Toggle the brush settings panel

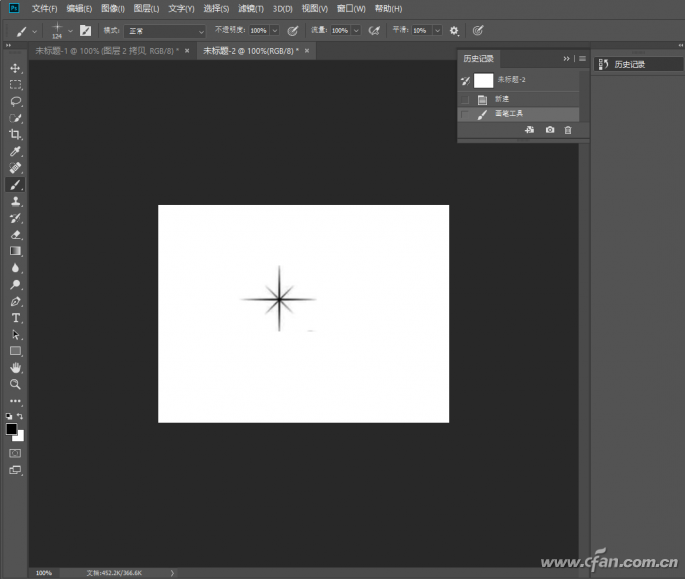click(86, 31)
